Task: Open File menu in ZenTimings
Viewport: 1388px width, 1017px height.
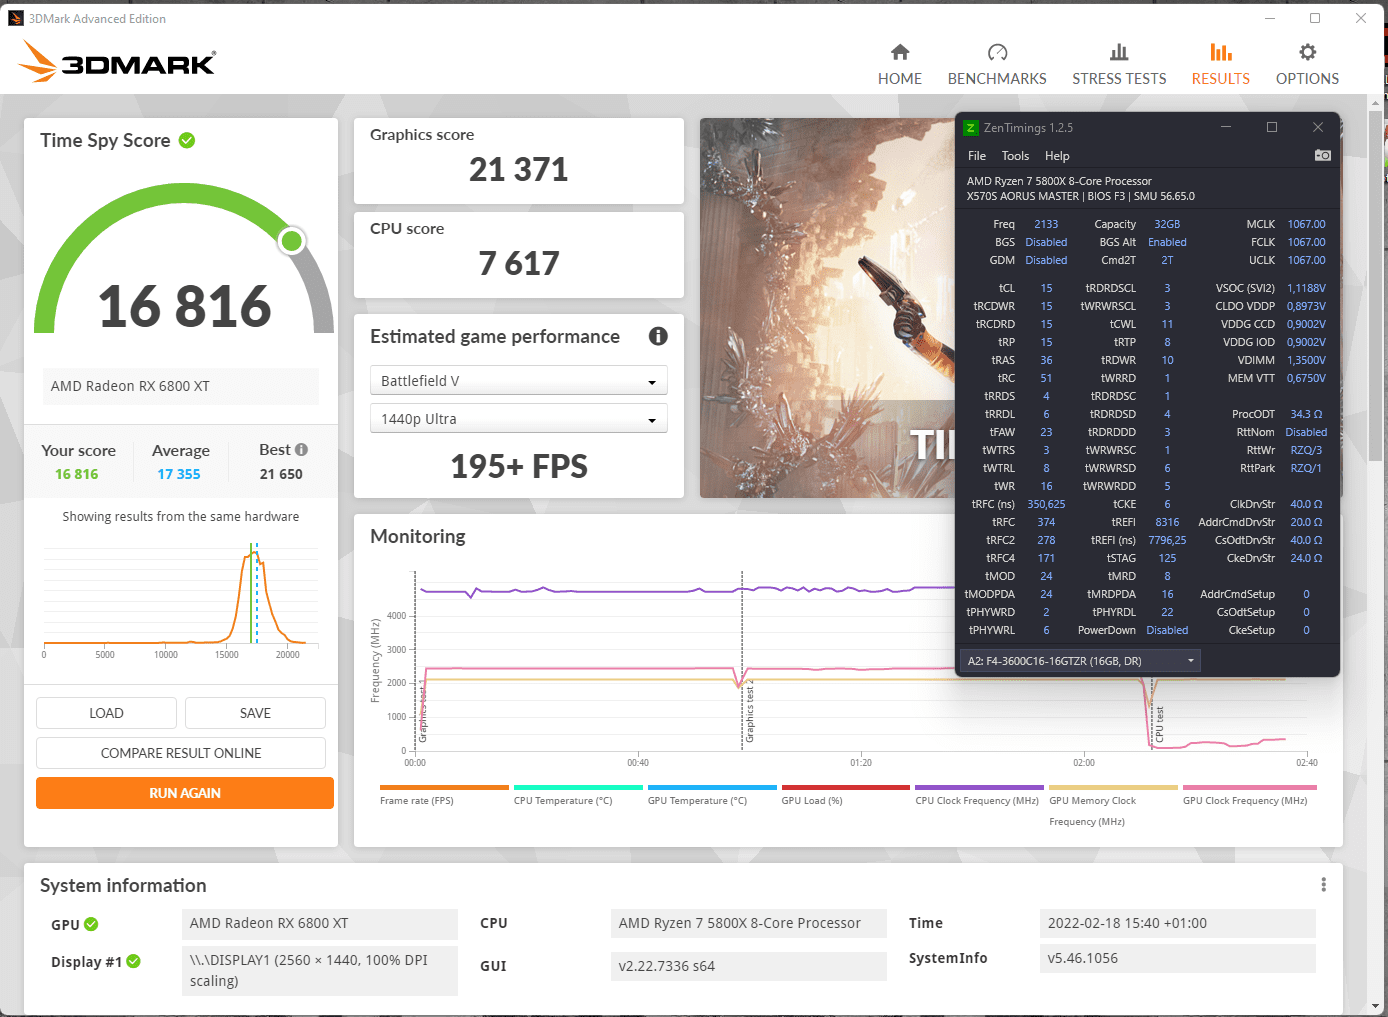Action: click(977, 156)
